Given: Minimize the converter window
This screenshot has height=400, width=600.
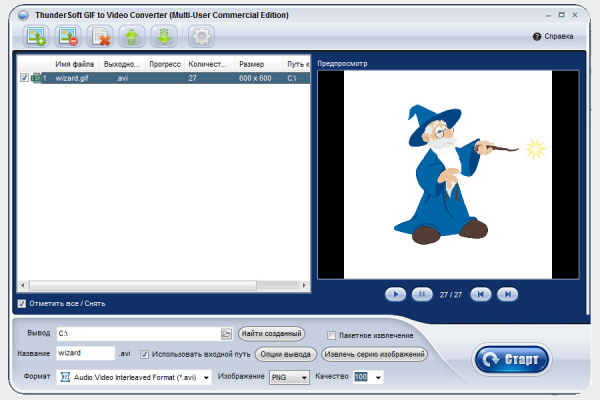Looking at the screenshot, I should point(548,15).
